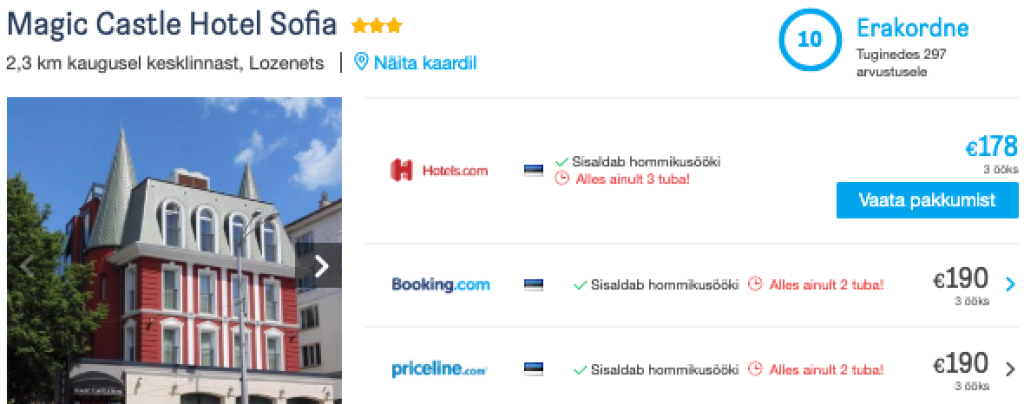The image size is (1024, 404).
Task: Open Booking.com offer via right chevron
Action: pyautogui.click(x=1010, y=285)
